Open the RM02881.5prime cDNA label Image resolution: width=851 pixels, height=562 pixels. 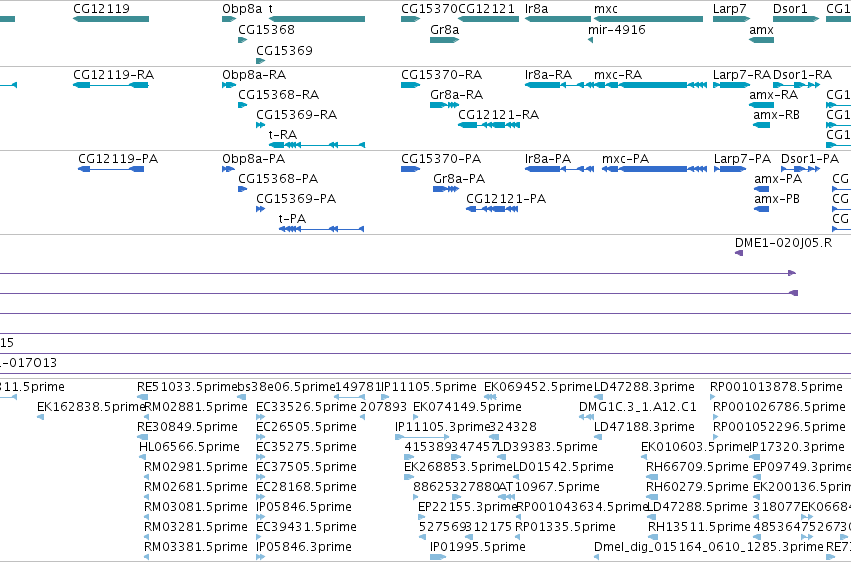click(x=195, y=406)
